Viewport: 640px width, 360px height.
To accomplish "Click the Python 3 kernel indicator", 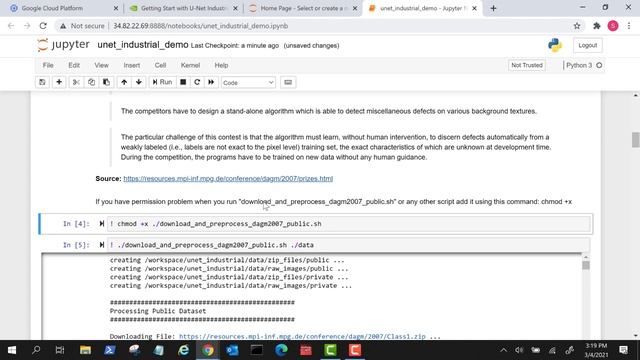I will coord(583,65).
